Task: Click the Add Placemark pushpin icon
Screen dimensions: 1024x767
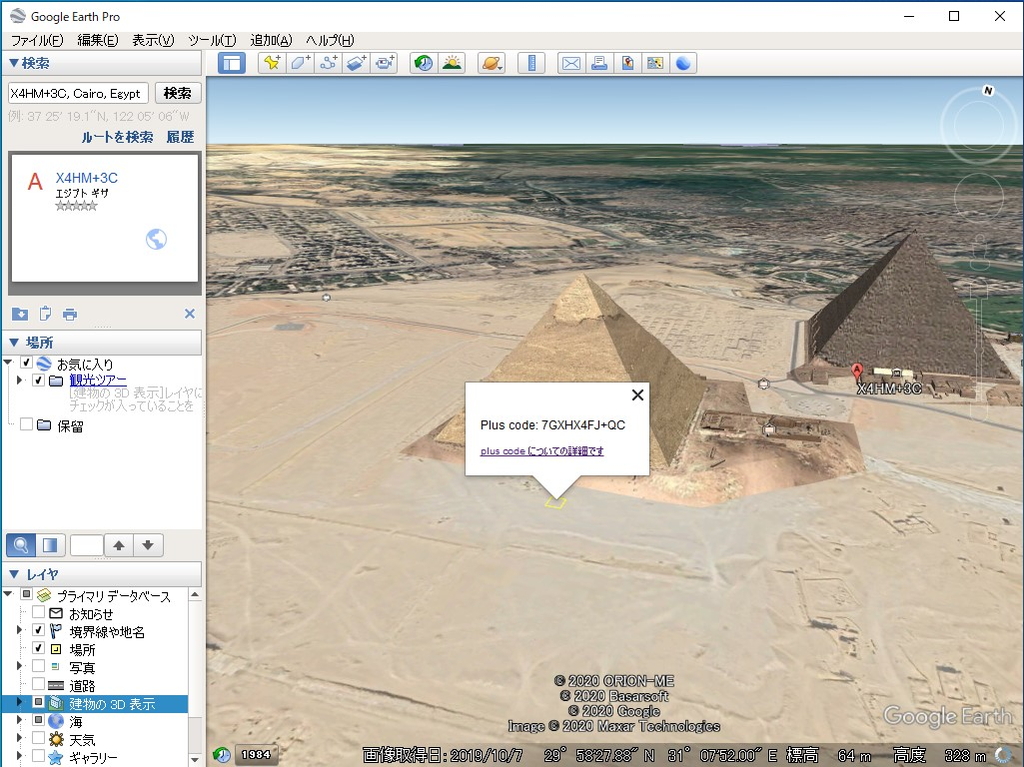Action: coord(270,63)
